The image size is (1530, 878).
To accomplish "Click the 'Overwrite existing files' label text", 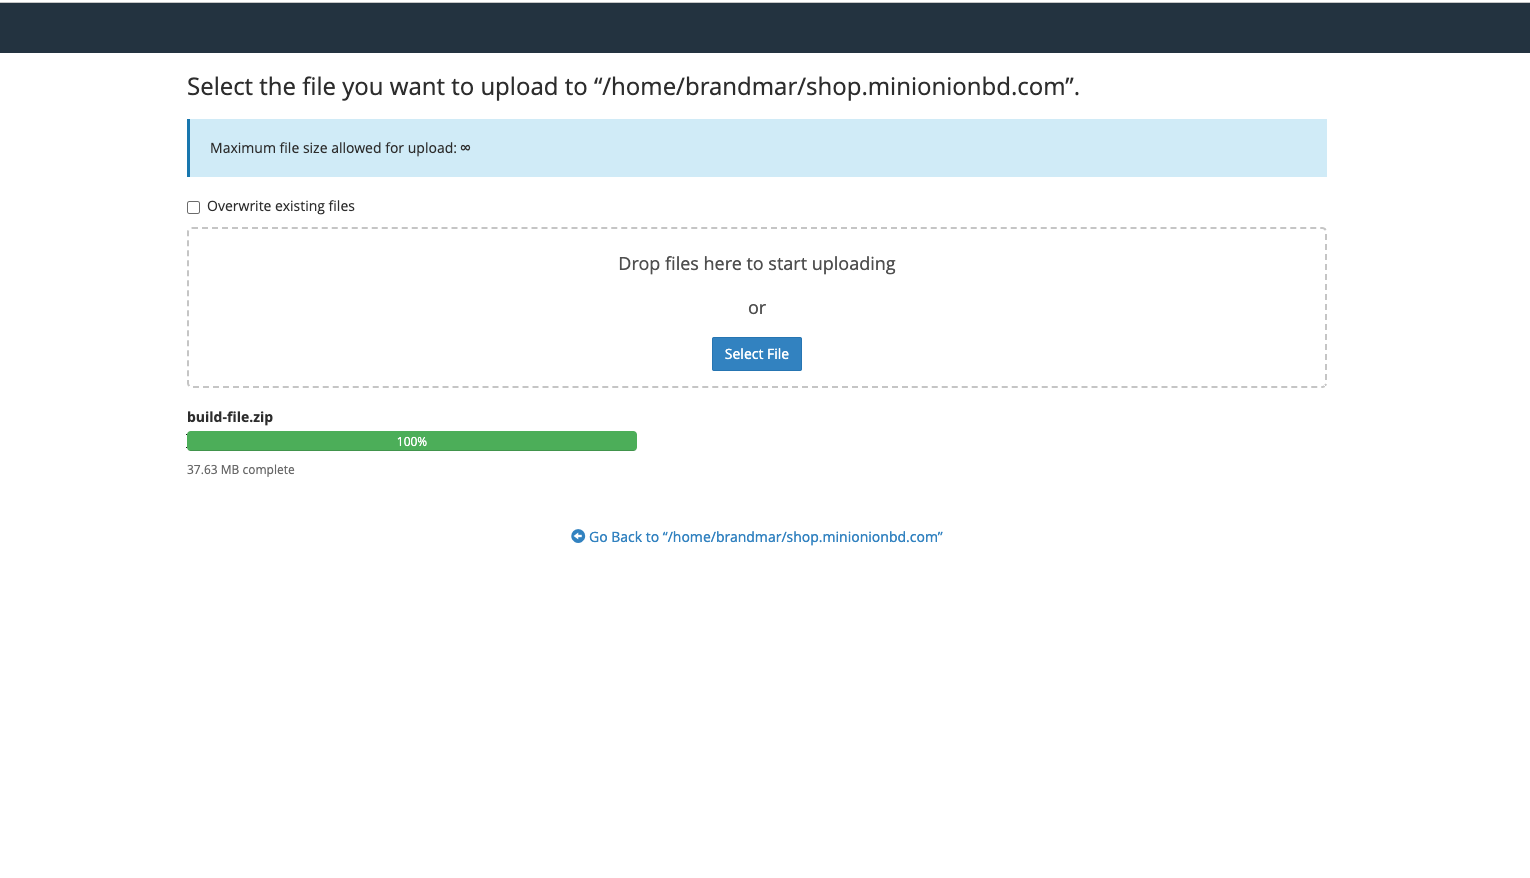I will [280, 206].
